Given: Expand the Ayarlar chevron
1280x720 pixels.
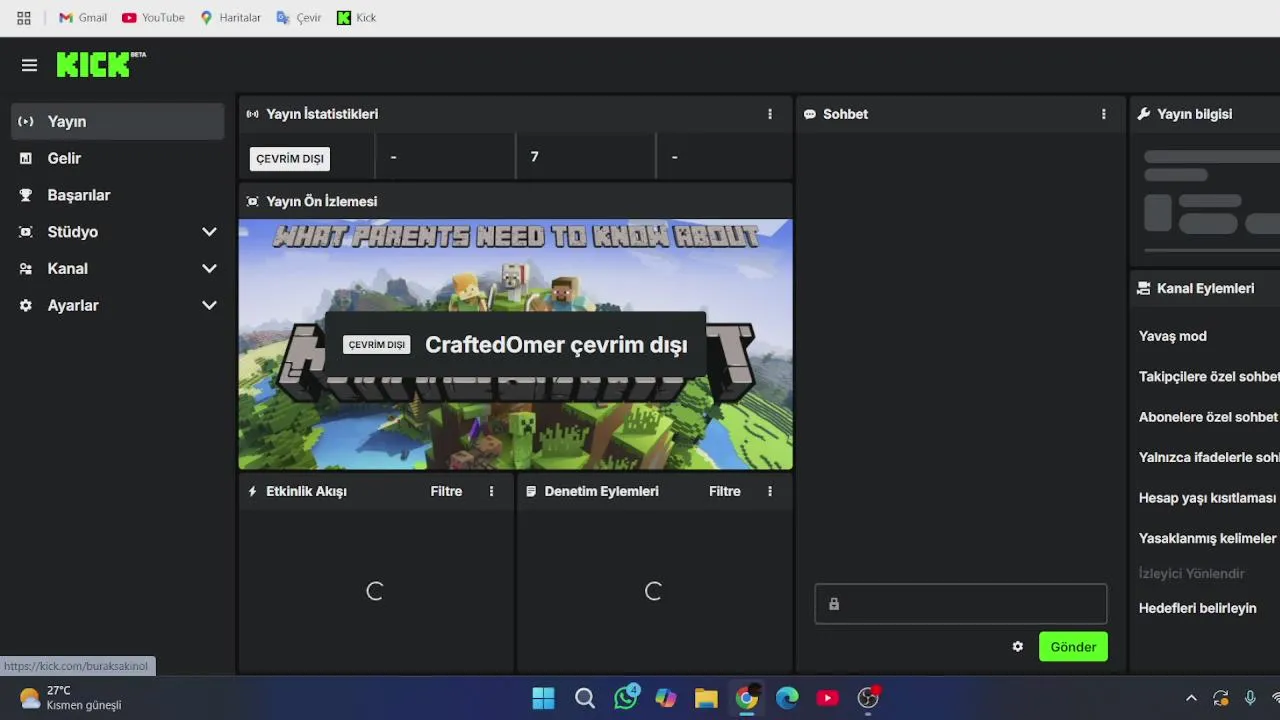Looking at the screenshot, I should point(209,306).
